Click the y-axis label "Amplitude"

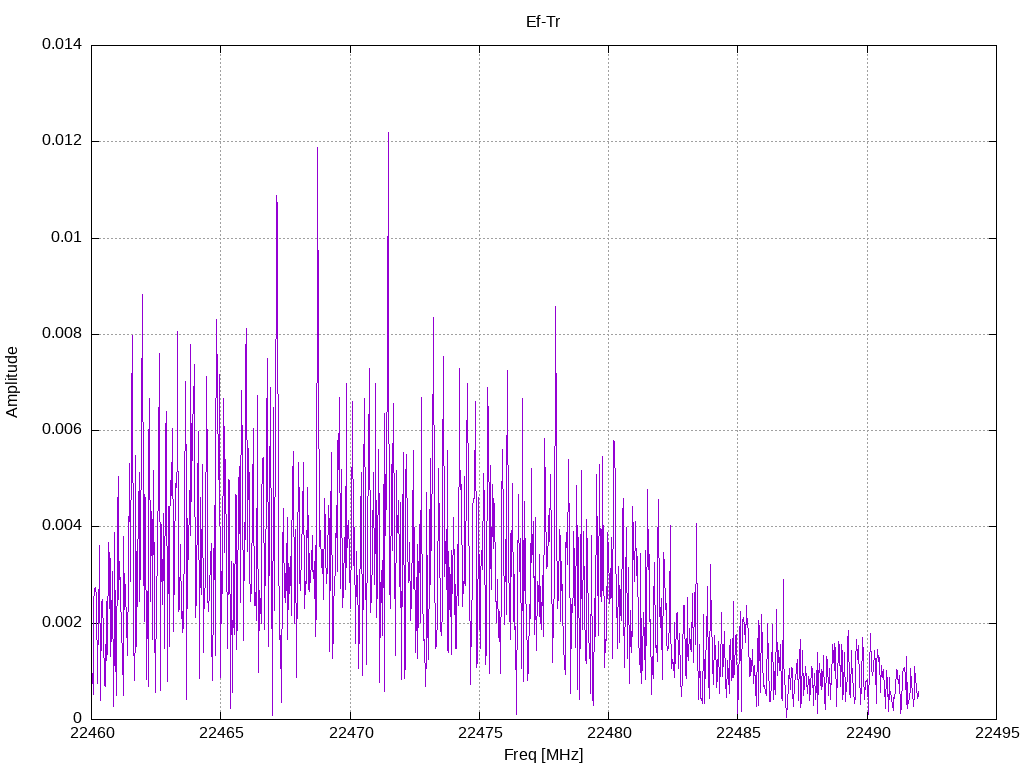tap(11, 382)
